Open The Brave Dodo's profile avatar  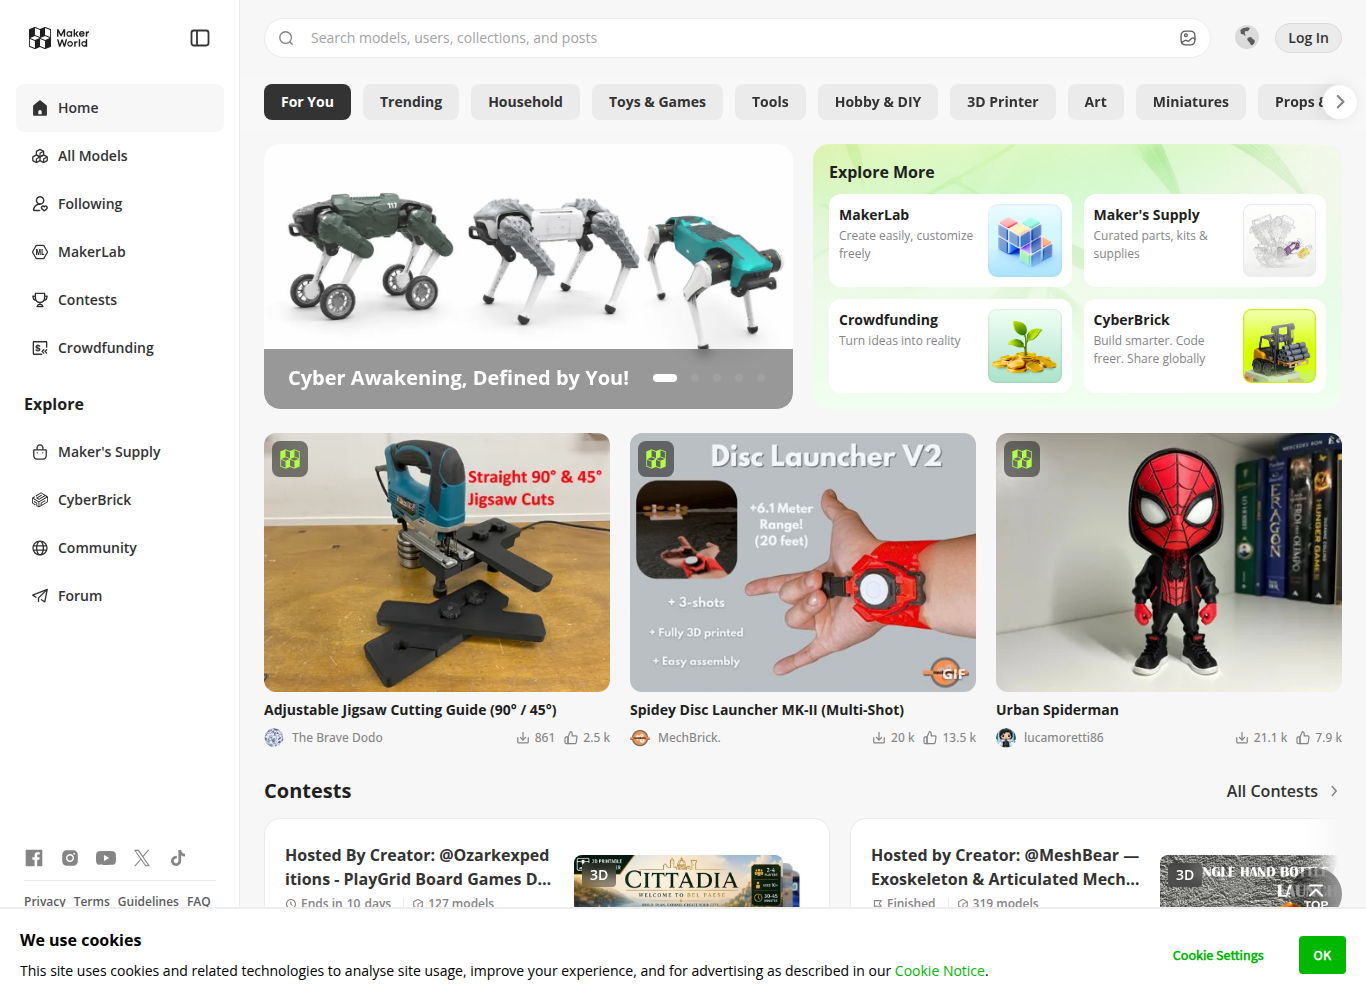274,738
